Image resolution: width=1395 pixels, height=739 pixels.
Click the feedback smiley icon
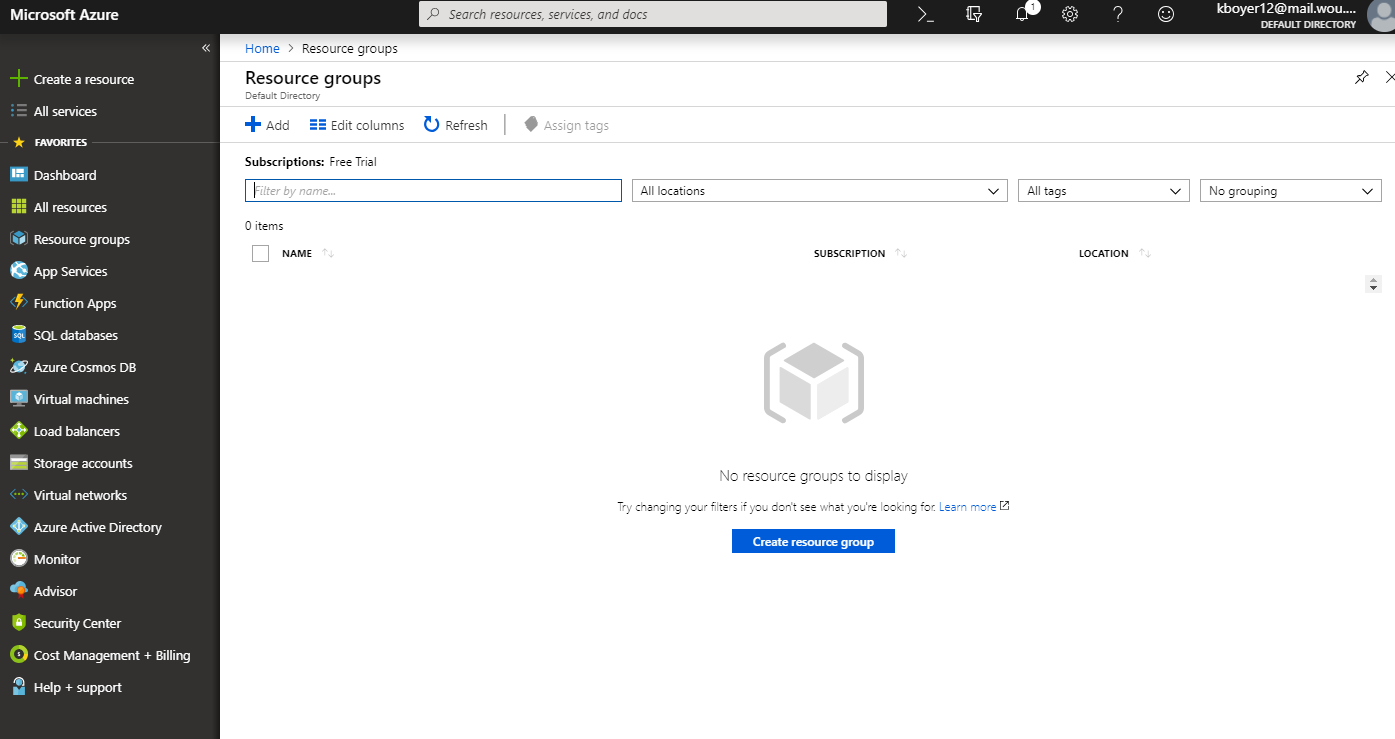1166,14
